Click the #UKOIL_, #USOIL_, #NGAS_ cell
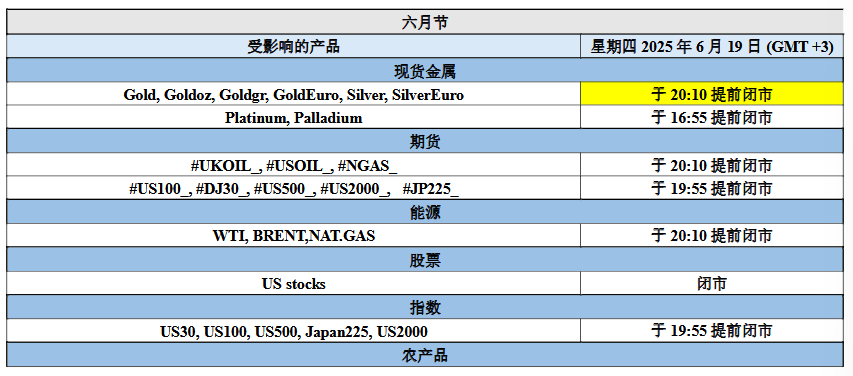853x376 pixels. click(294, 165)
